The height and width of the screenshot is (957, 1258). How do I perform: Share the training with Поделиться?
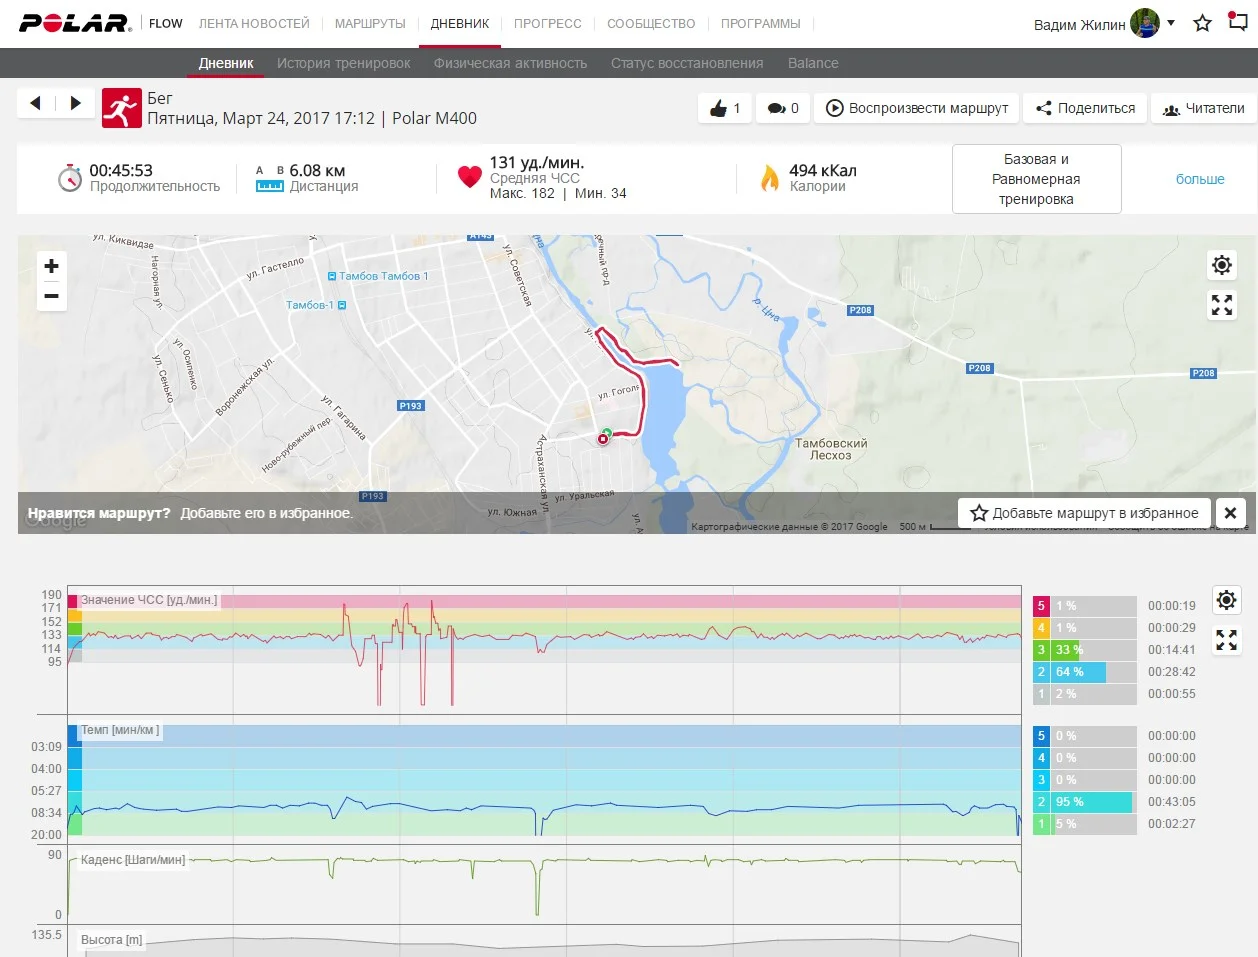[x=1085, y=108]
